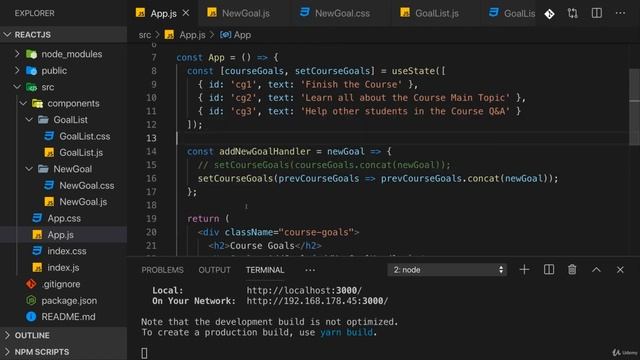Kill terminal using trash icon
This screenshot has height=360, width=640.
tap(572, 269)
